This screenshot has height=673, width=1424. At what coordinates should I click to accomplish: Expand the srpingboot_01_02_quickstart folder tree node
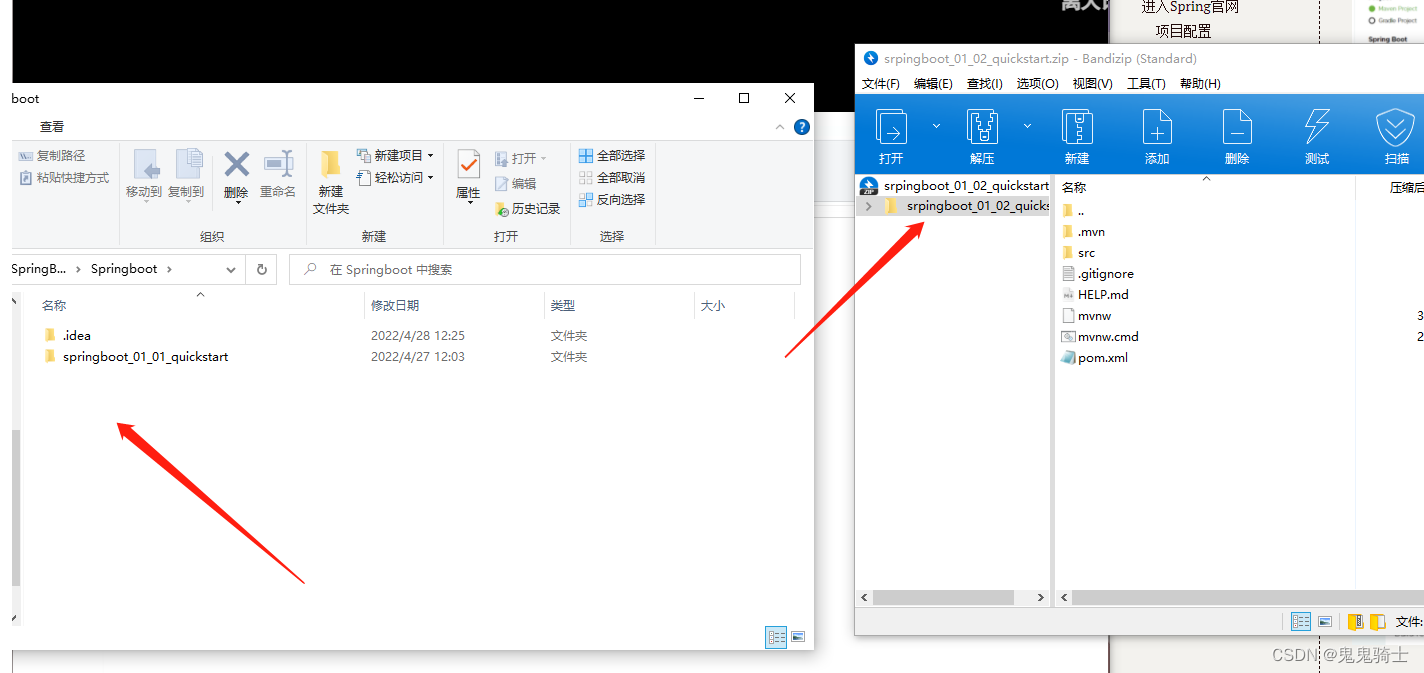(868, 206)
